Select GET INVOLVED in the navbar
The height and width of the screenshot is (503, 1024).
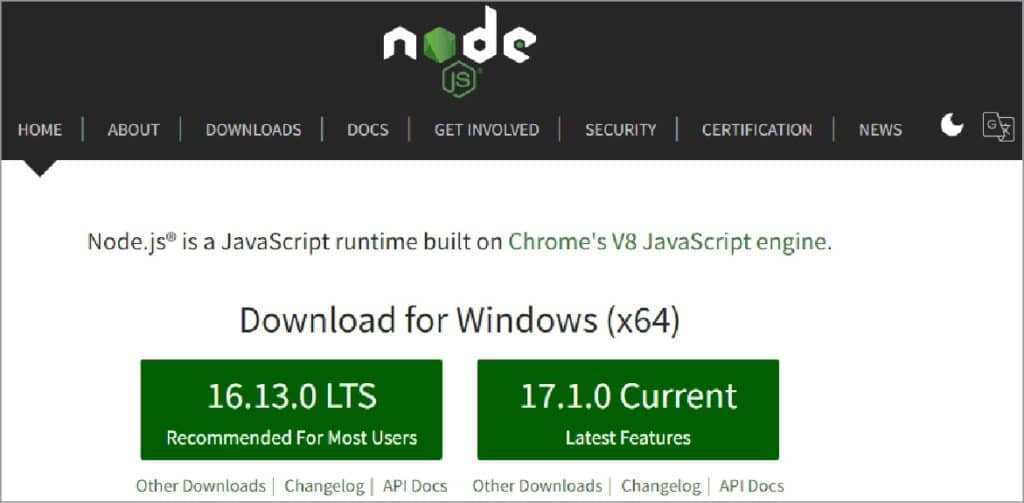coord(486,130)
